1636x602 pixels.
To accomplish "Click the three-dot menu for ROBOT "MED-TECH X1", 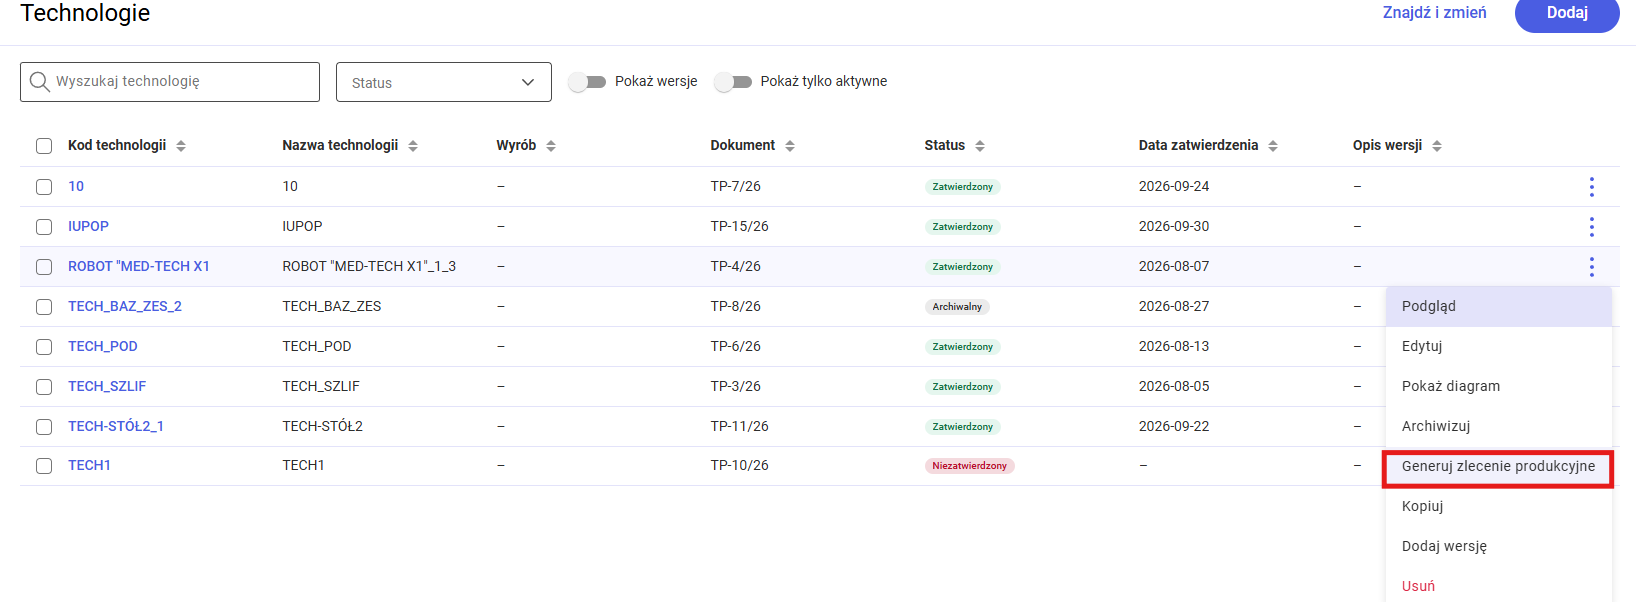I will 1591,267.
